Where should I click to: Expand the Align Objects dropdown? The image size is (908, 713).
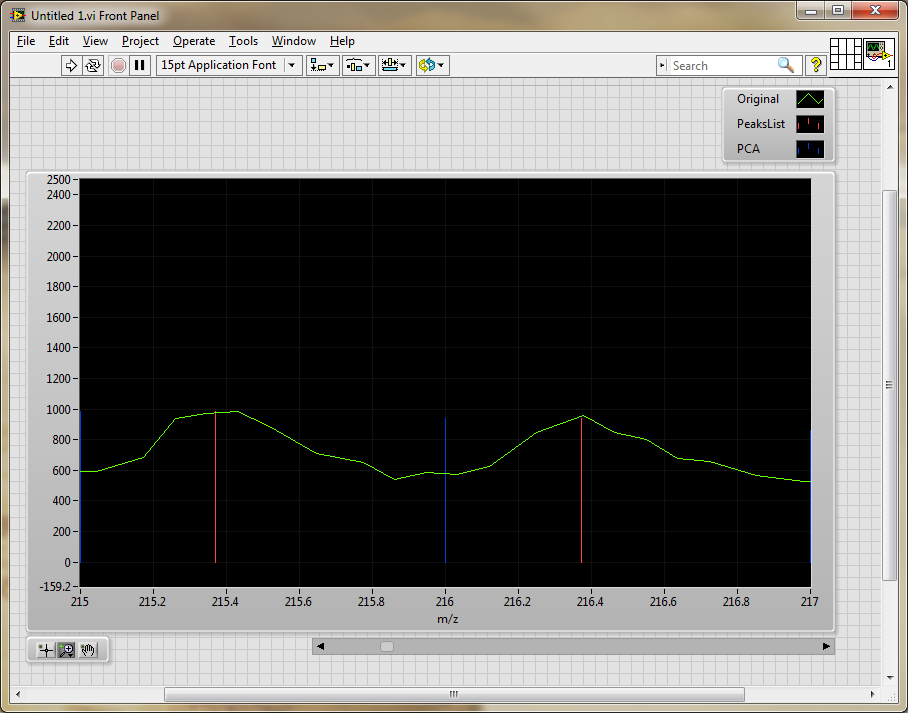(322, 65)
